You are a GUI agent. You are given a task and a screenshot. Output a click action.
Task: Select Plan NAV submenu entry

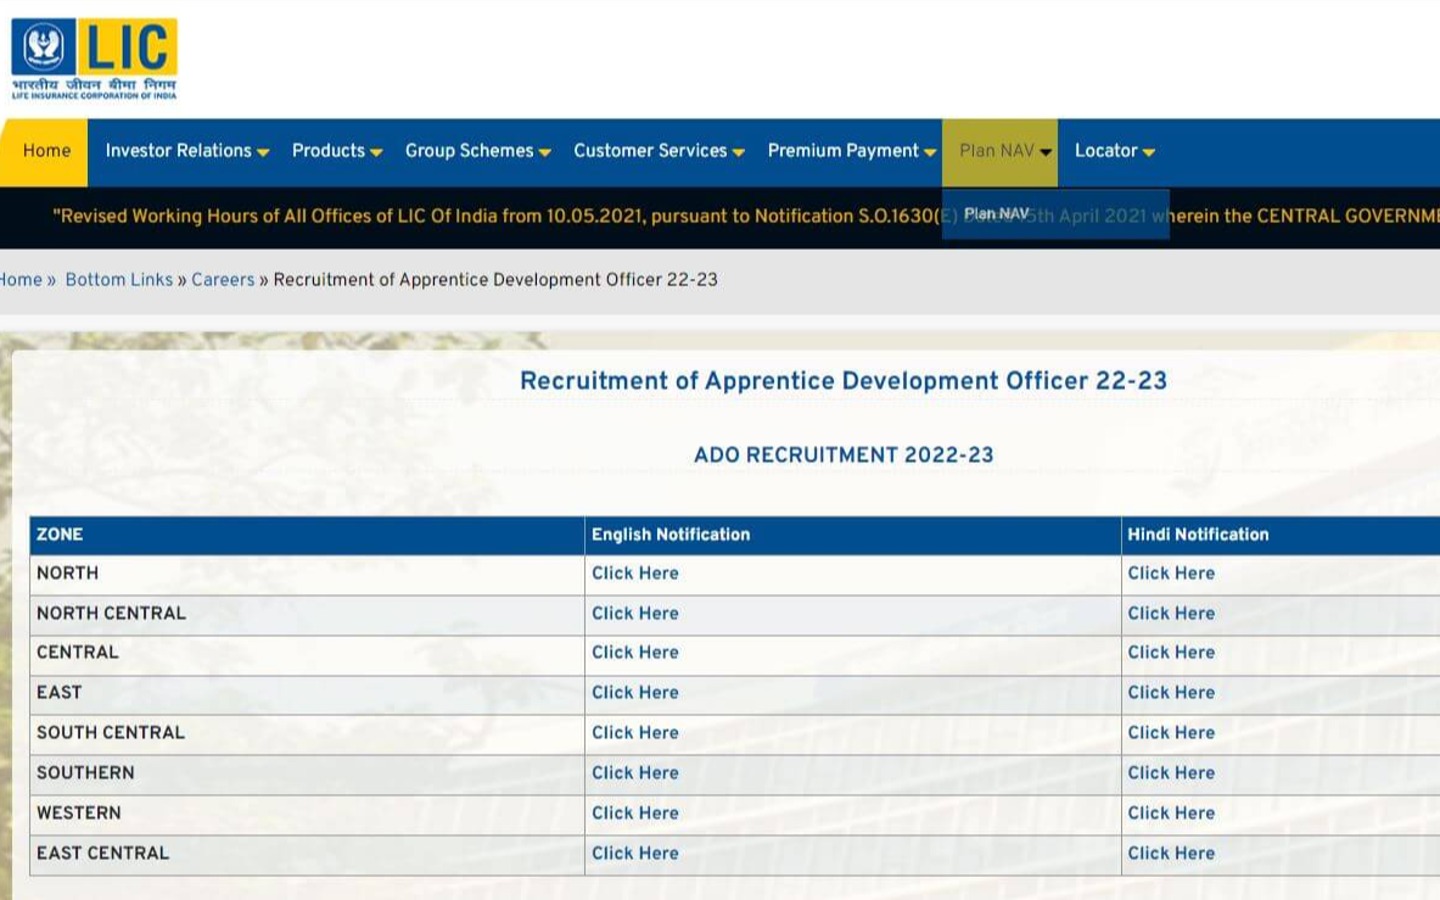click(x=996, y=214)
